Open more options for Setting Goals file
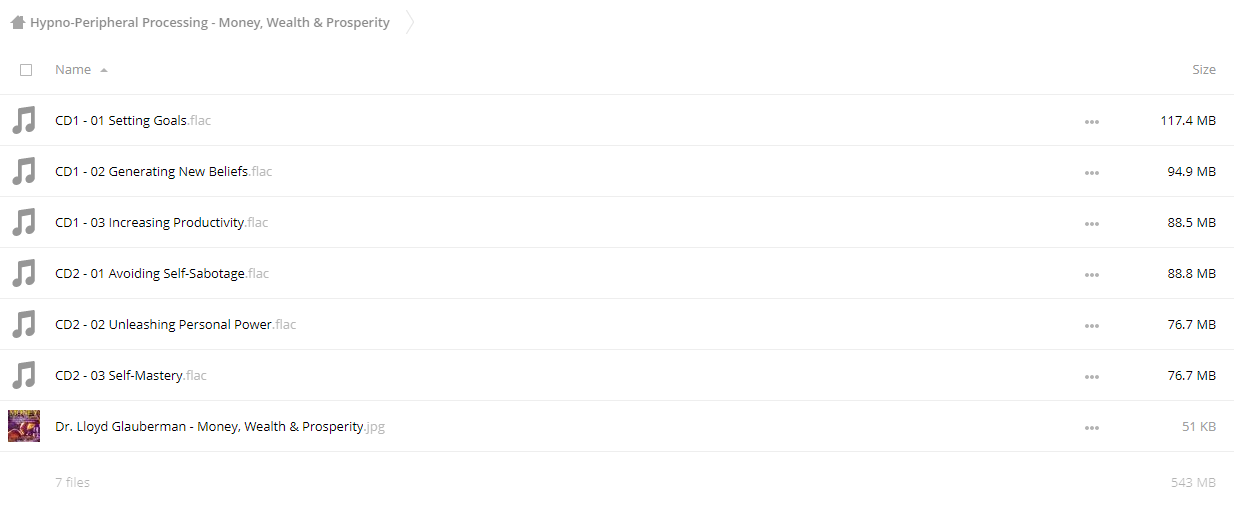1234x522 pixels. tap(1091, 121)
